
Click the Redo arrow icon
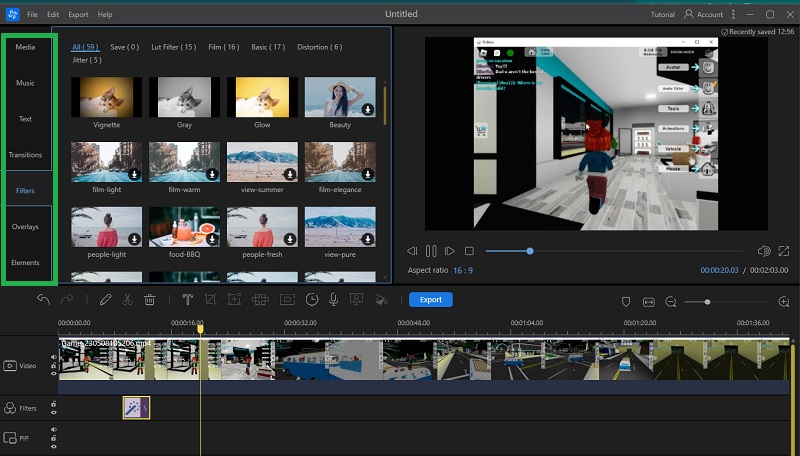coord(67,299)
